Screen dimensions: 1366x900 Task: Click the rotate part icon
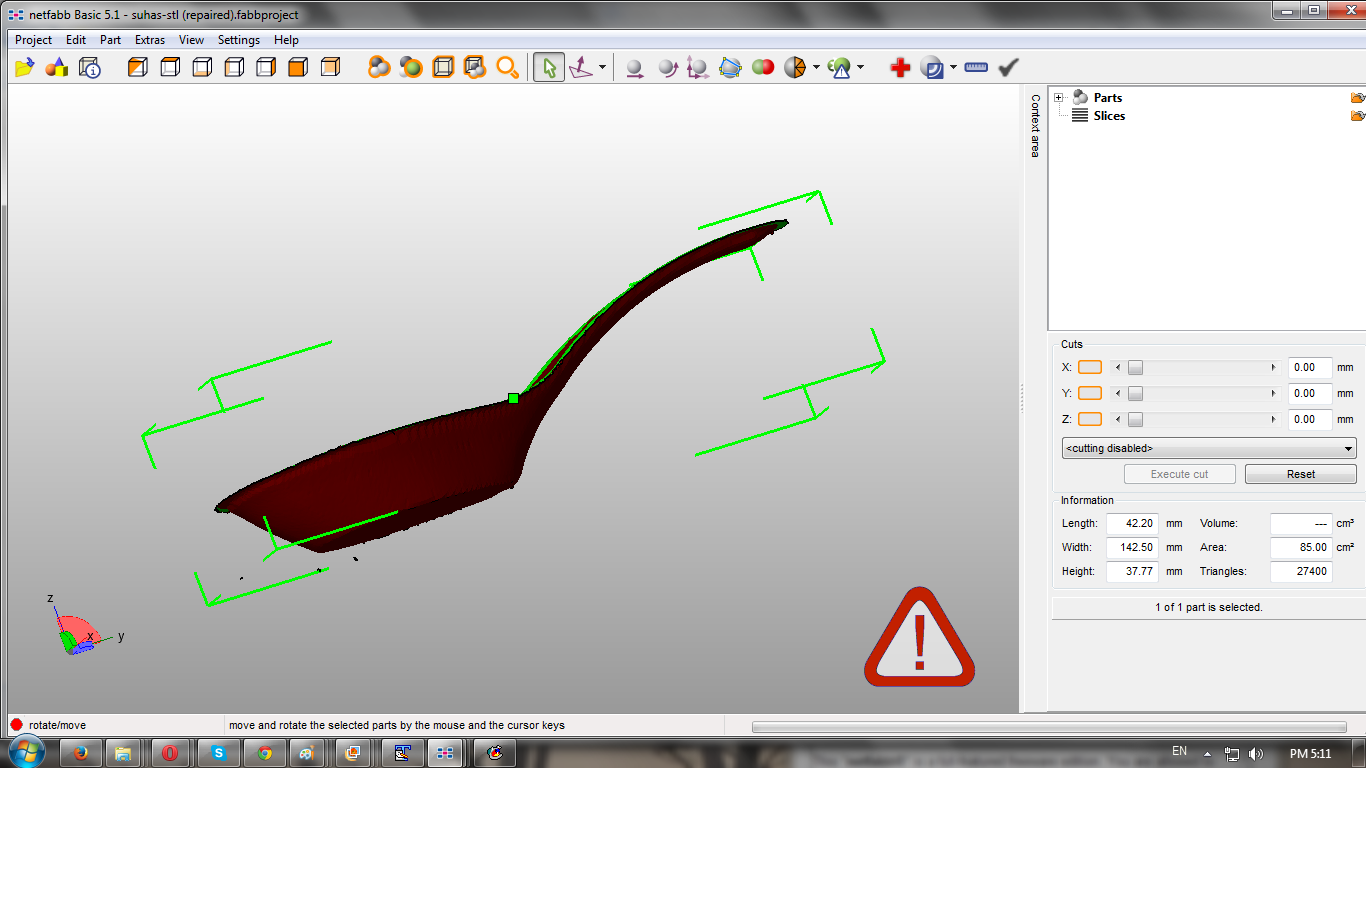[x=667, y=67]
